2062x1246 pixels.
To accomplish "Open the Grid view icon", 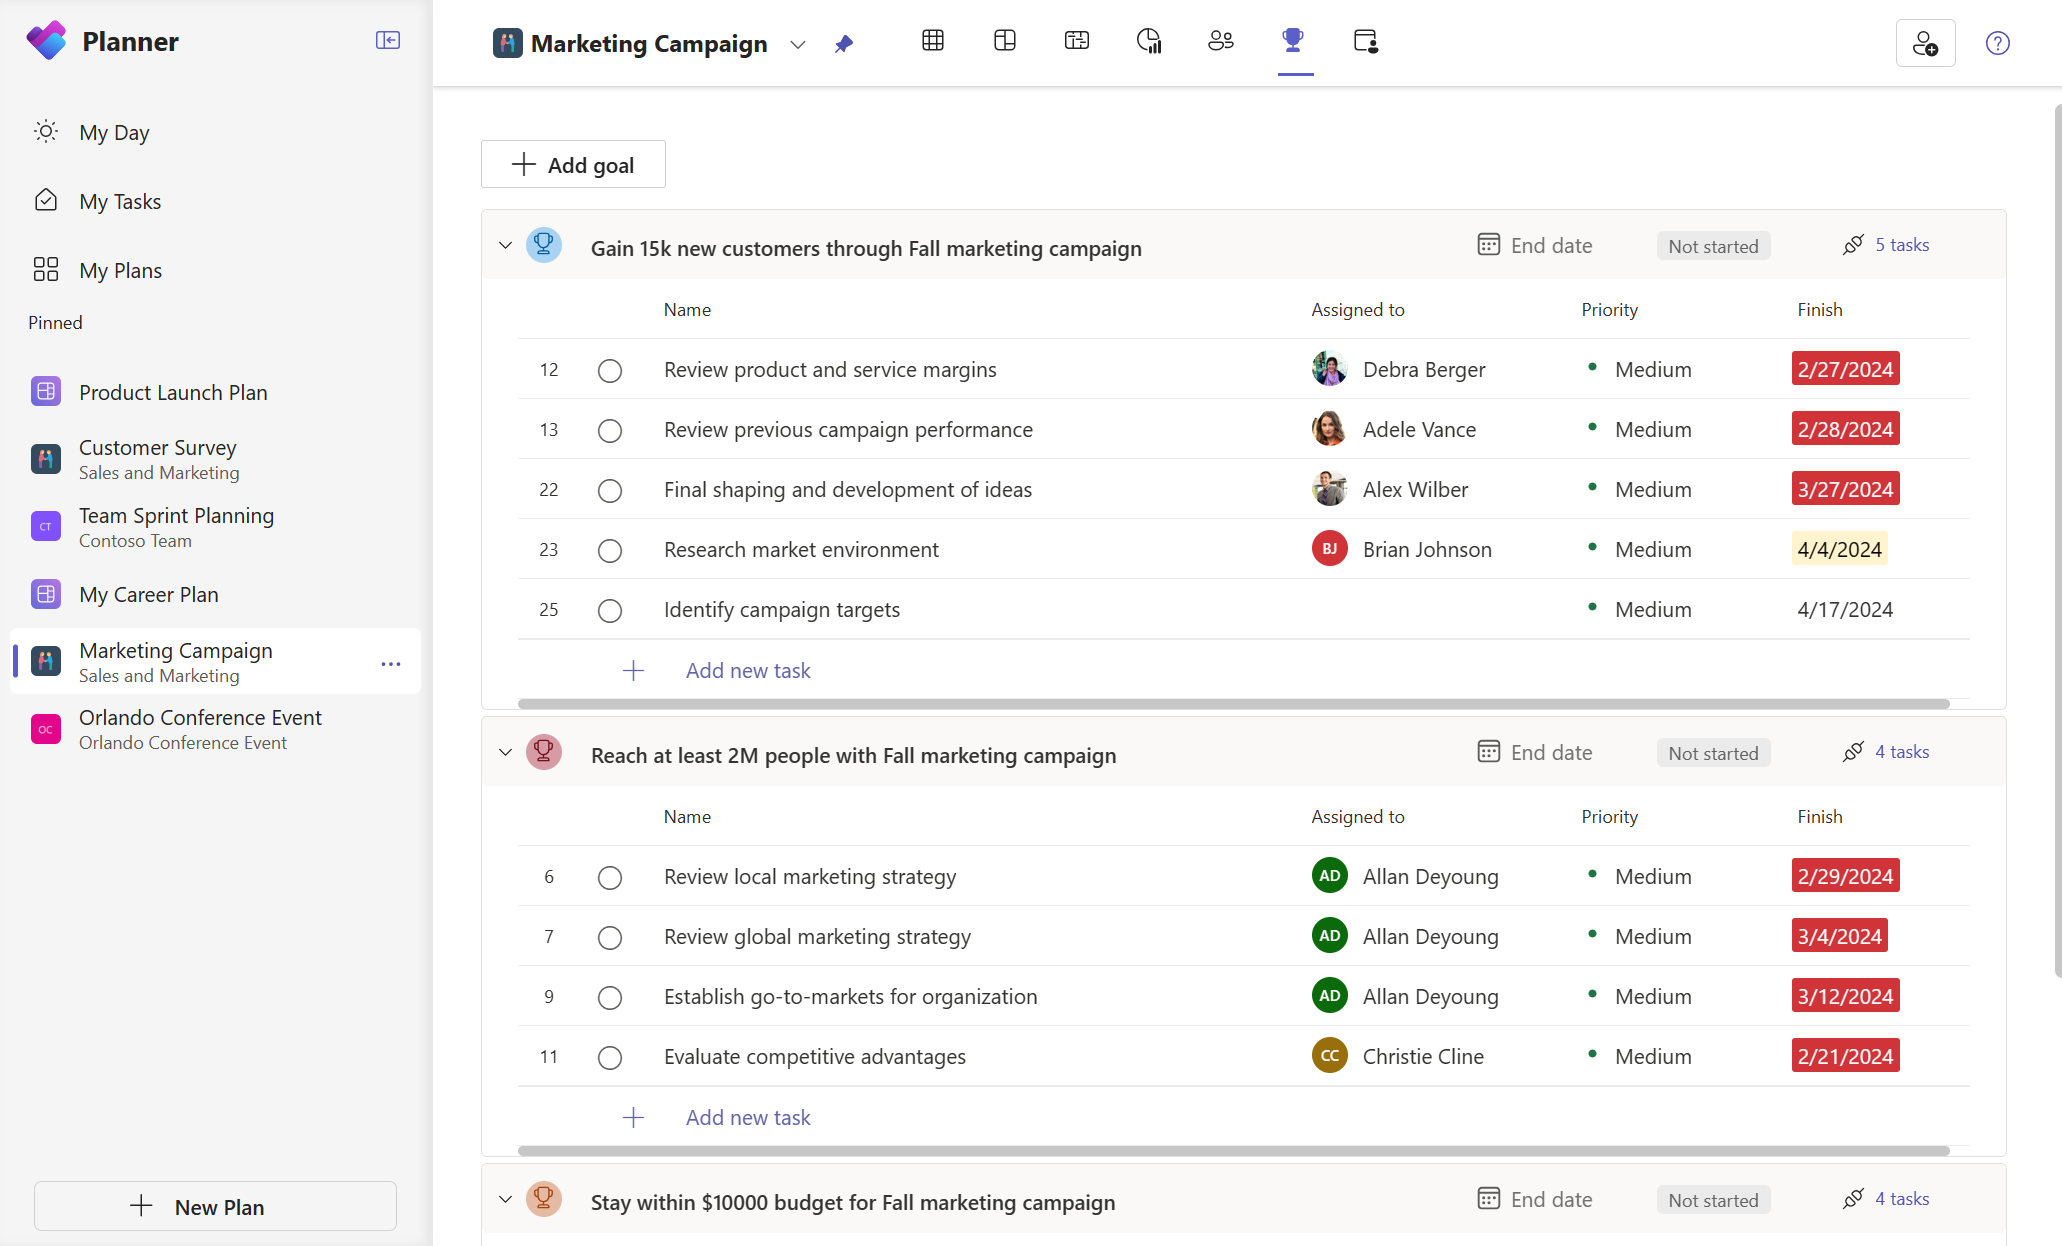I will click(934, 41).
